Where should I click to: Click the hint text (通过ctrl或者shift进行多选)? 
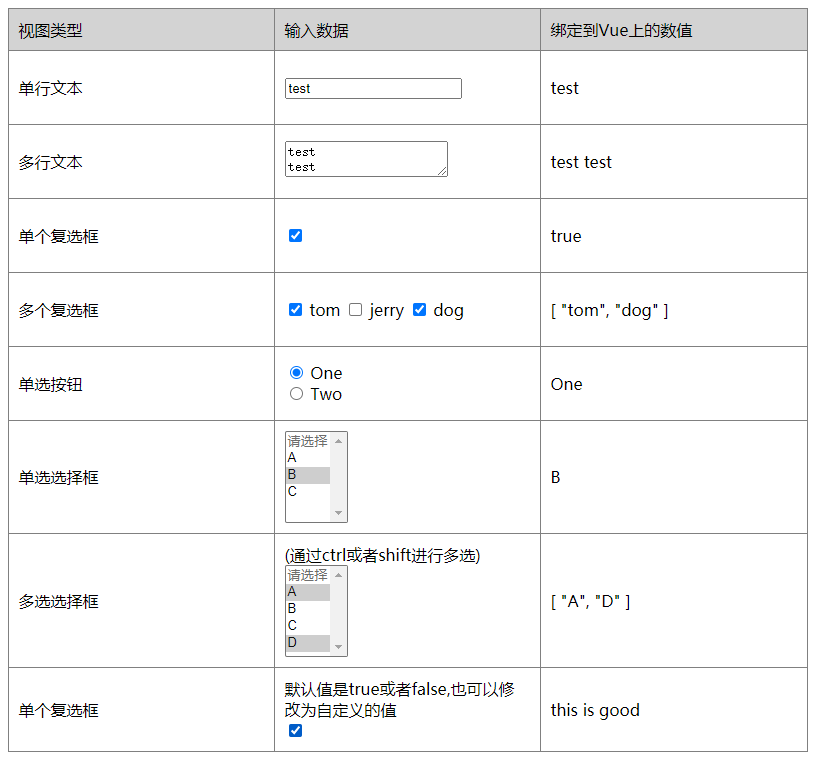click(382, 555)
